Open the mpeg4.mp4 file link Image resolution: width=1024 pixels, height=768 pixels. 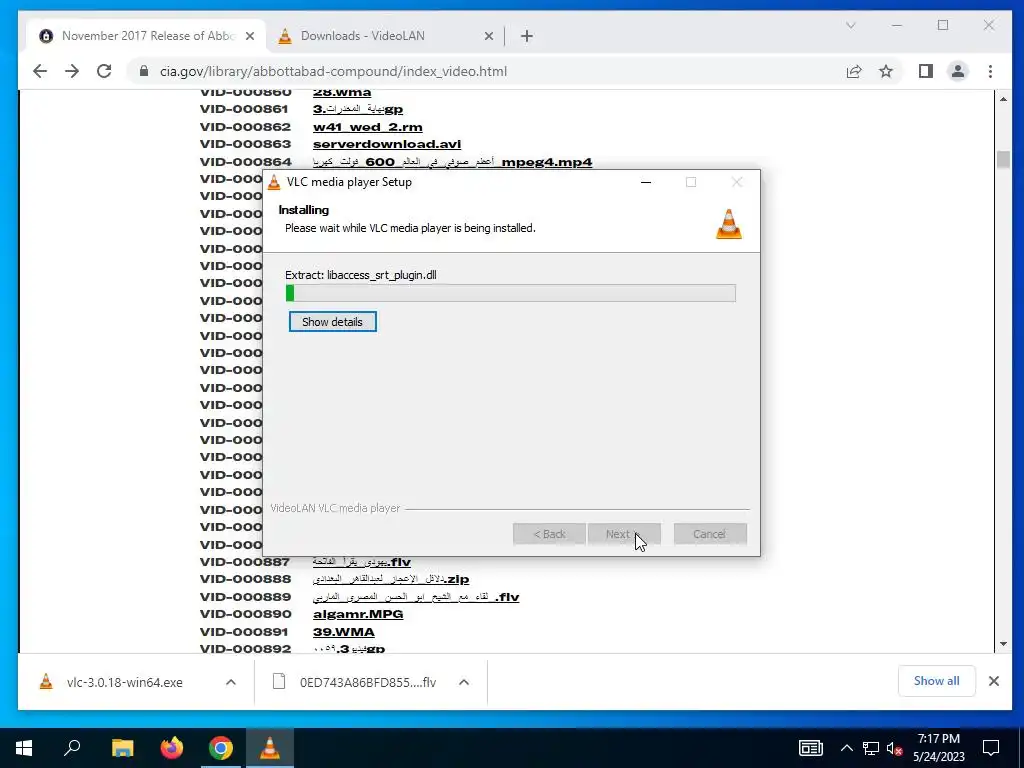click(x=452, y=162)
